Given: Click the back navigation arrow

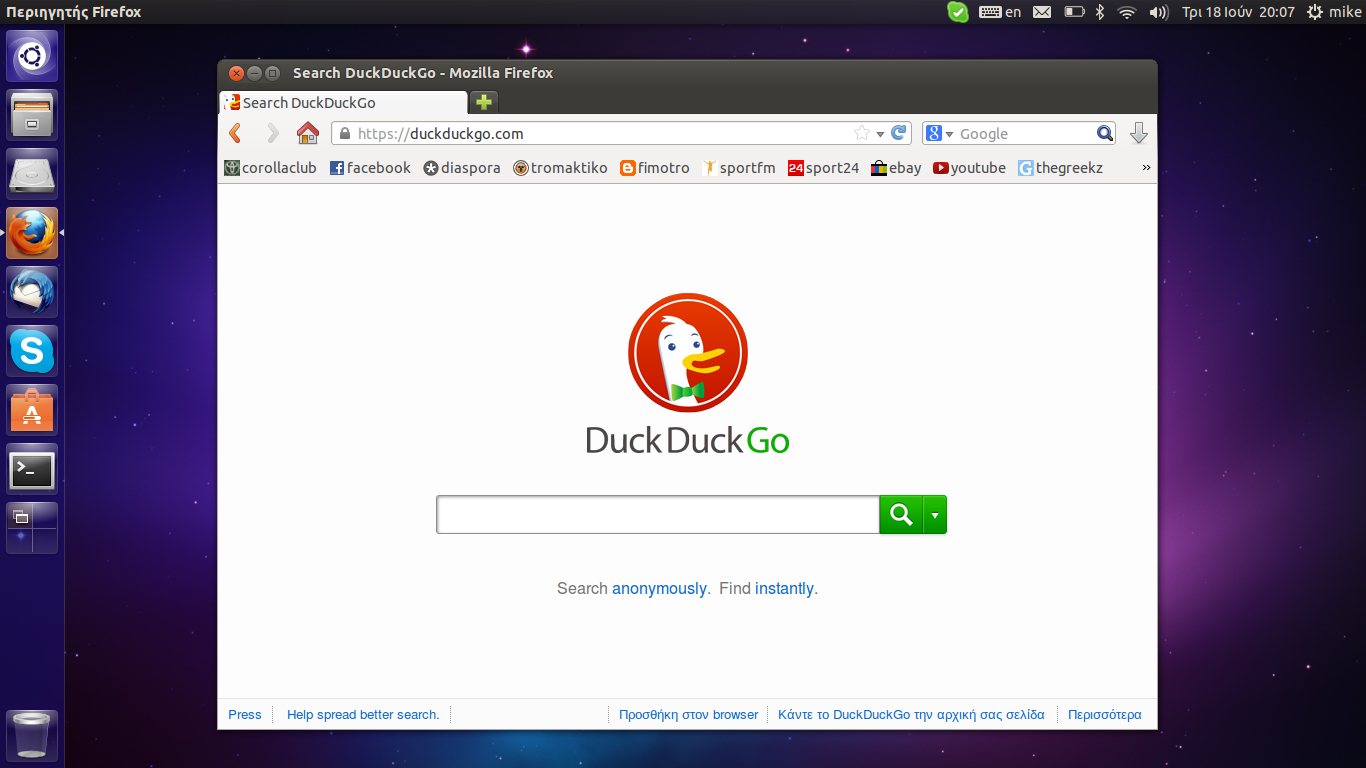Looking at the screenshot, I should (236, 133).
